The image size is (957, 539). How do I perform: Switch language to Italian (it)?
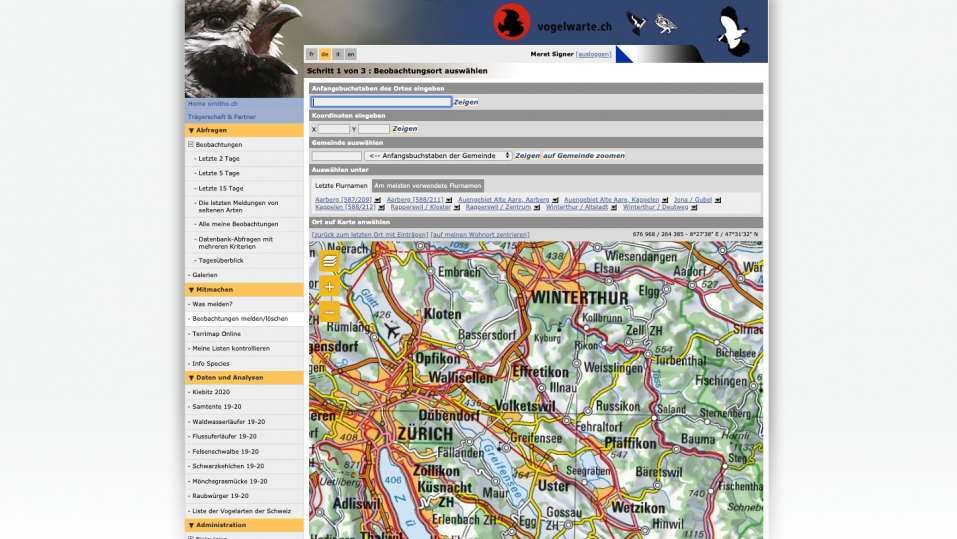click(x=338, y=54)
